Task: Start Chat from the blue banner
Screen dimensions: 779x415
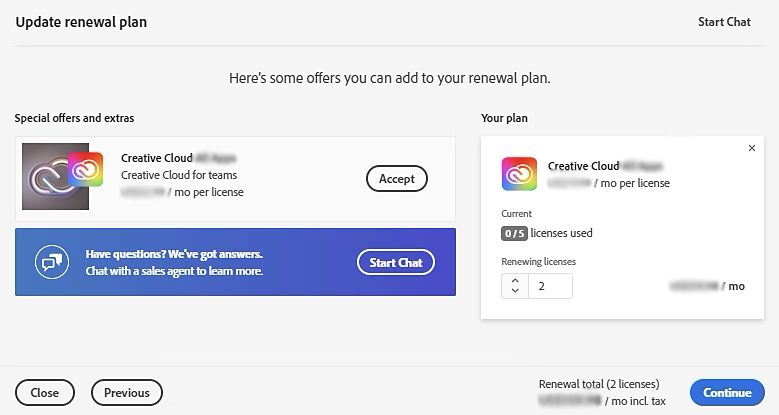Action: coord(395,262)
